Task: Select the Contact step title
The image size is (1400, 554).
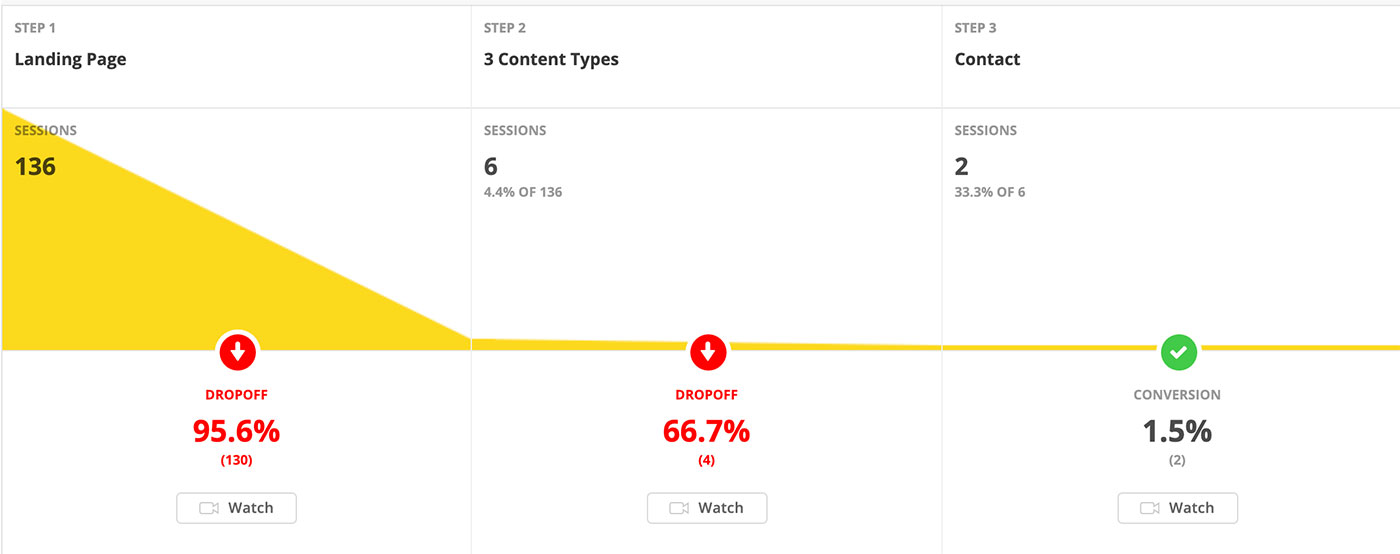Action: coord(988,59)
